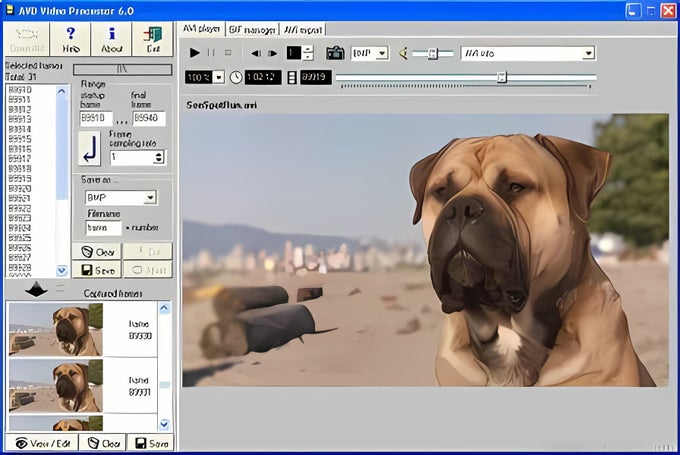
Task: Open the Save as BMP format dropdown
Action: [x=150, y=198]
